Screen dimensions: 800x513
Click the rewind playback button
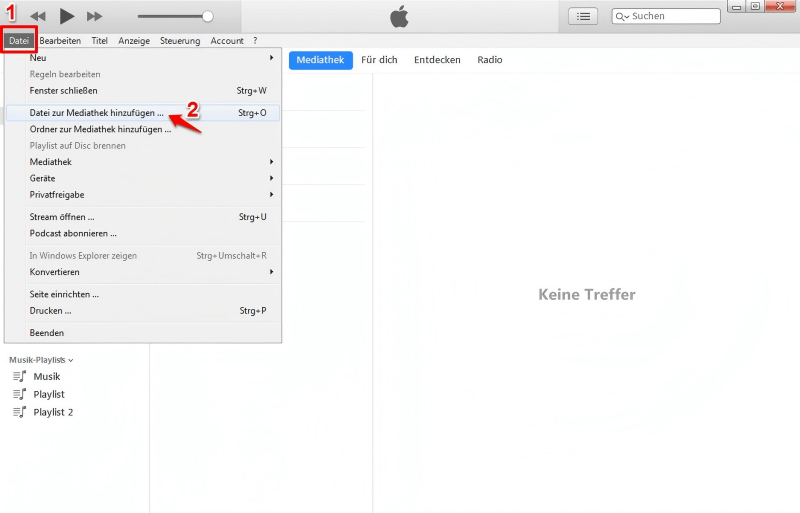coord(38,16)
